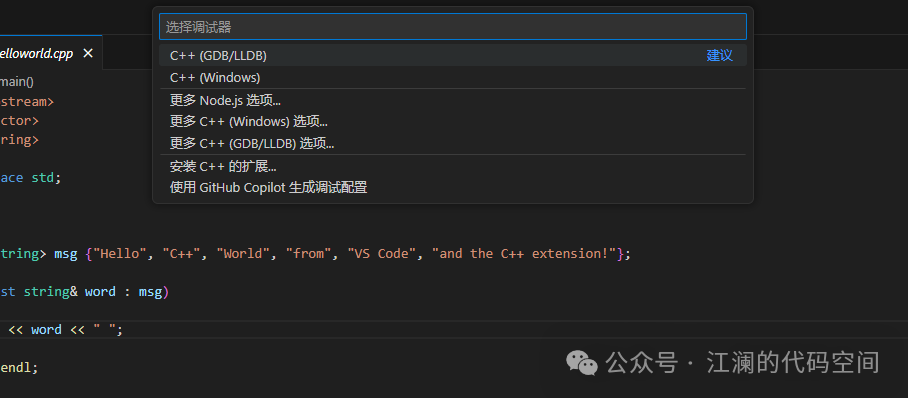This screenshot has width=908, height=398.
Task: Select C++ (Windows) debugger option
Action: [x=453, y=78]
